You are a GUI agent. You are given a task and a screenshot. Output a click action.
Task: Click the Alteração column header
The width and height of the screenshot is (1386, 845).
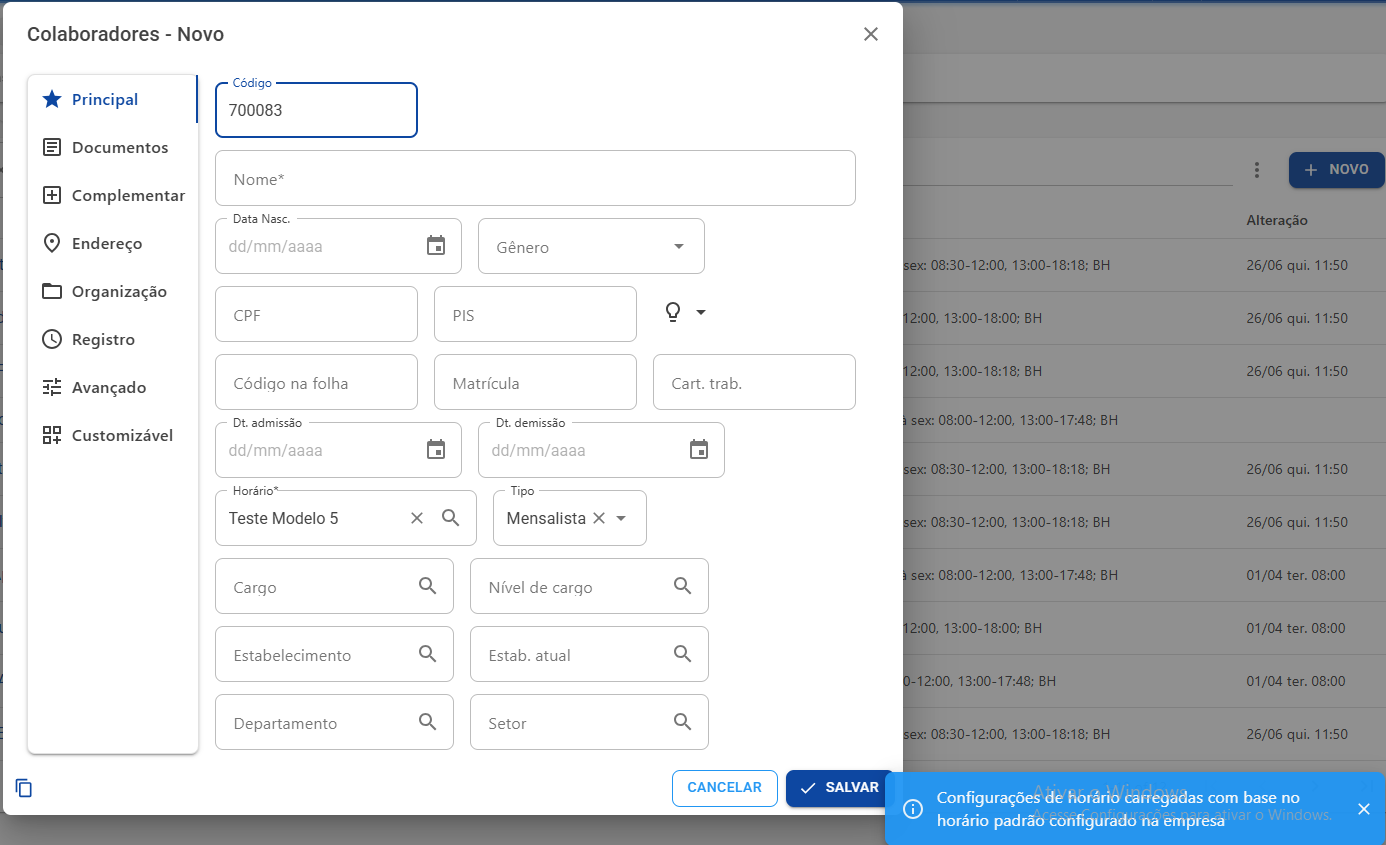tap(1277, 220)
